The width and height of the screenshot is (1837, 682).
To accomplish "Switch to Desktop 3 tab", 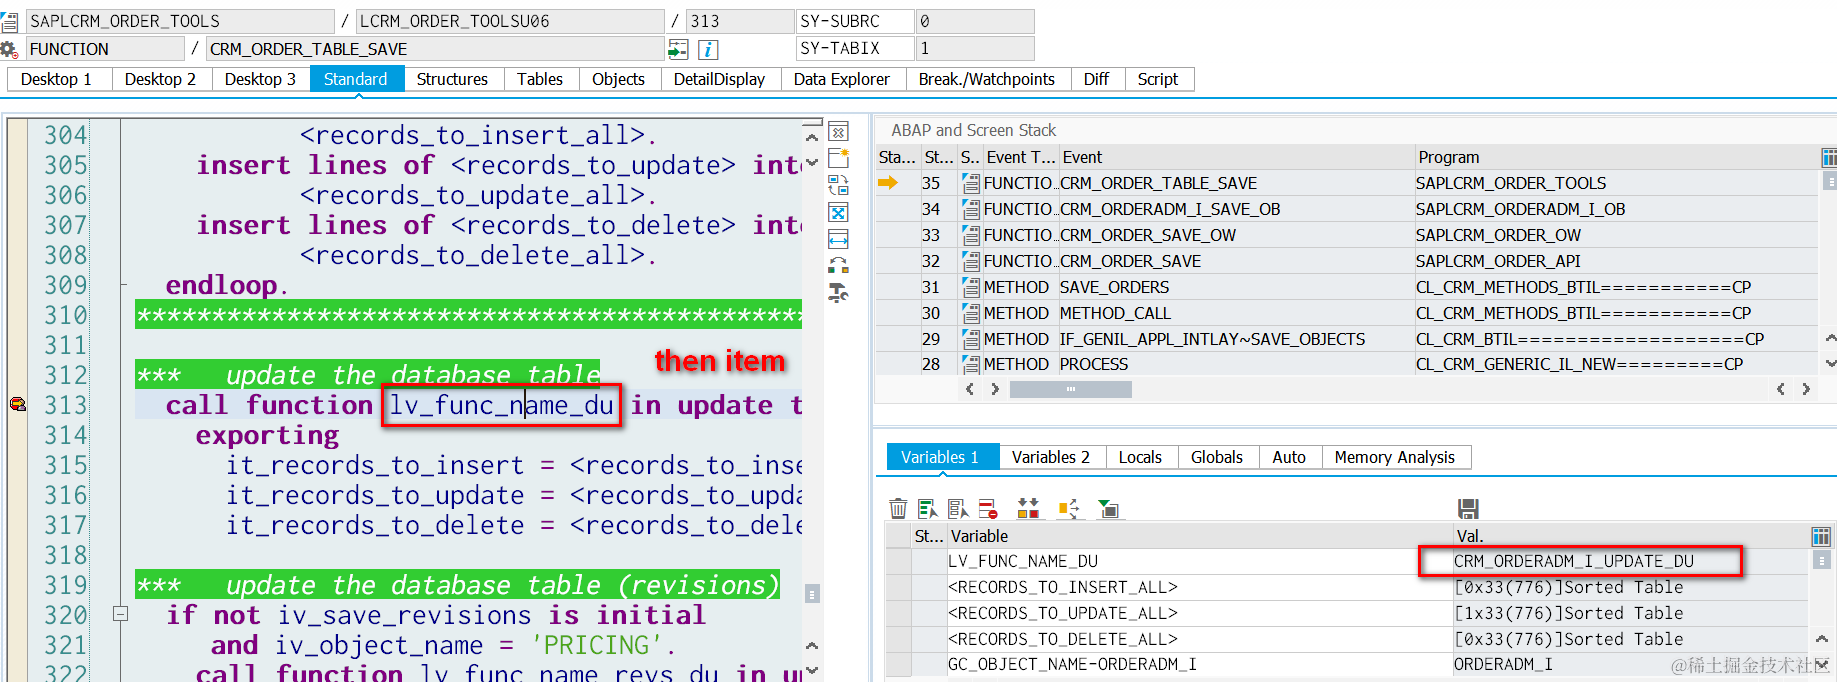I will point(260,79).
